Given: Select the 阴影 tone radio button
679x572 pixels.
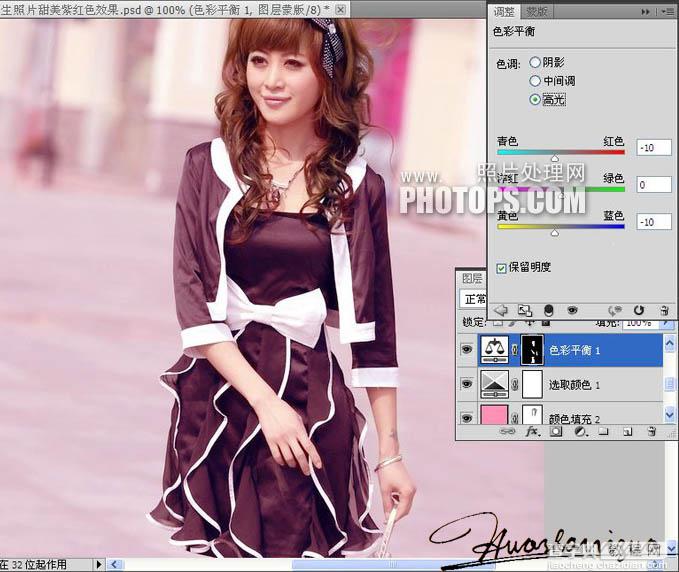Looking at the screenshot, I should pos(535,63).
